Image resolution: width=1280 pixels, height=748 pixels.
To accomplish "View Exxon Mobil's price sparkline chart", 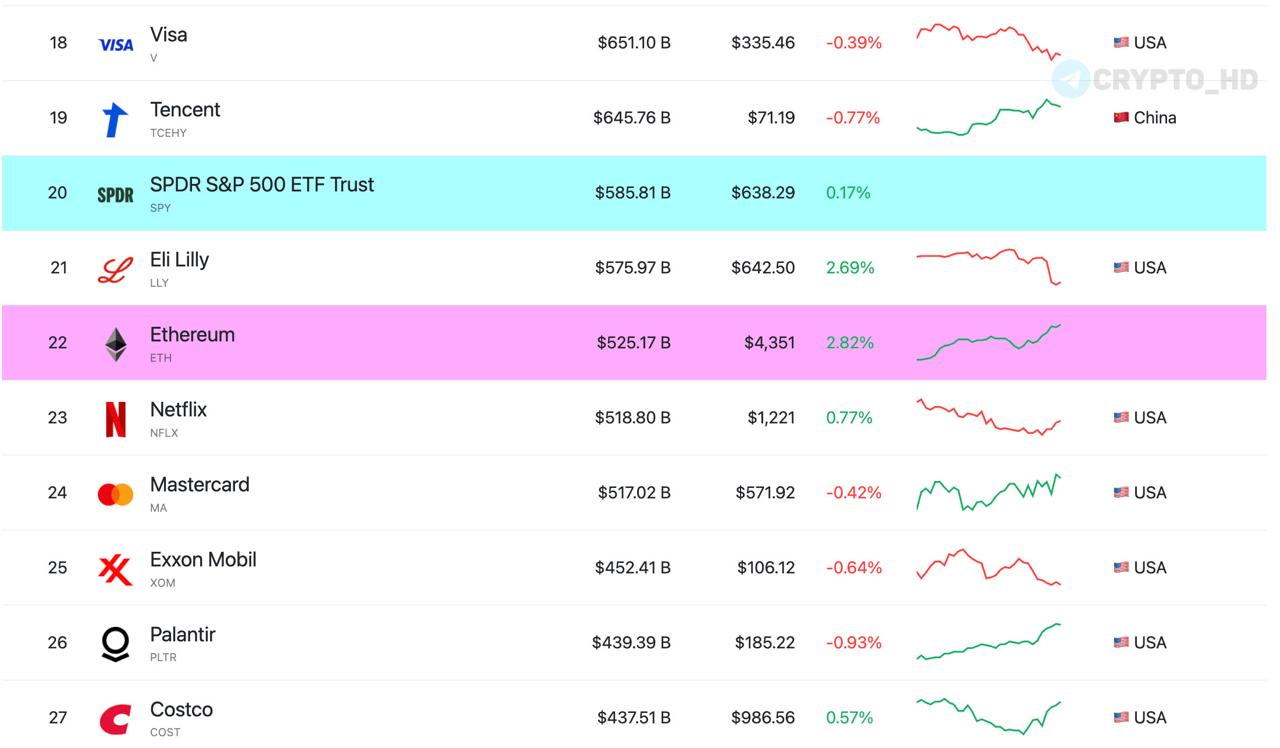I will 988,567.
